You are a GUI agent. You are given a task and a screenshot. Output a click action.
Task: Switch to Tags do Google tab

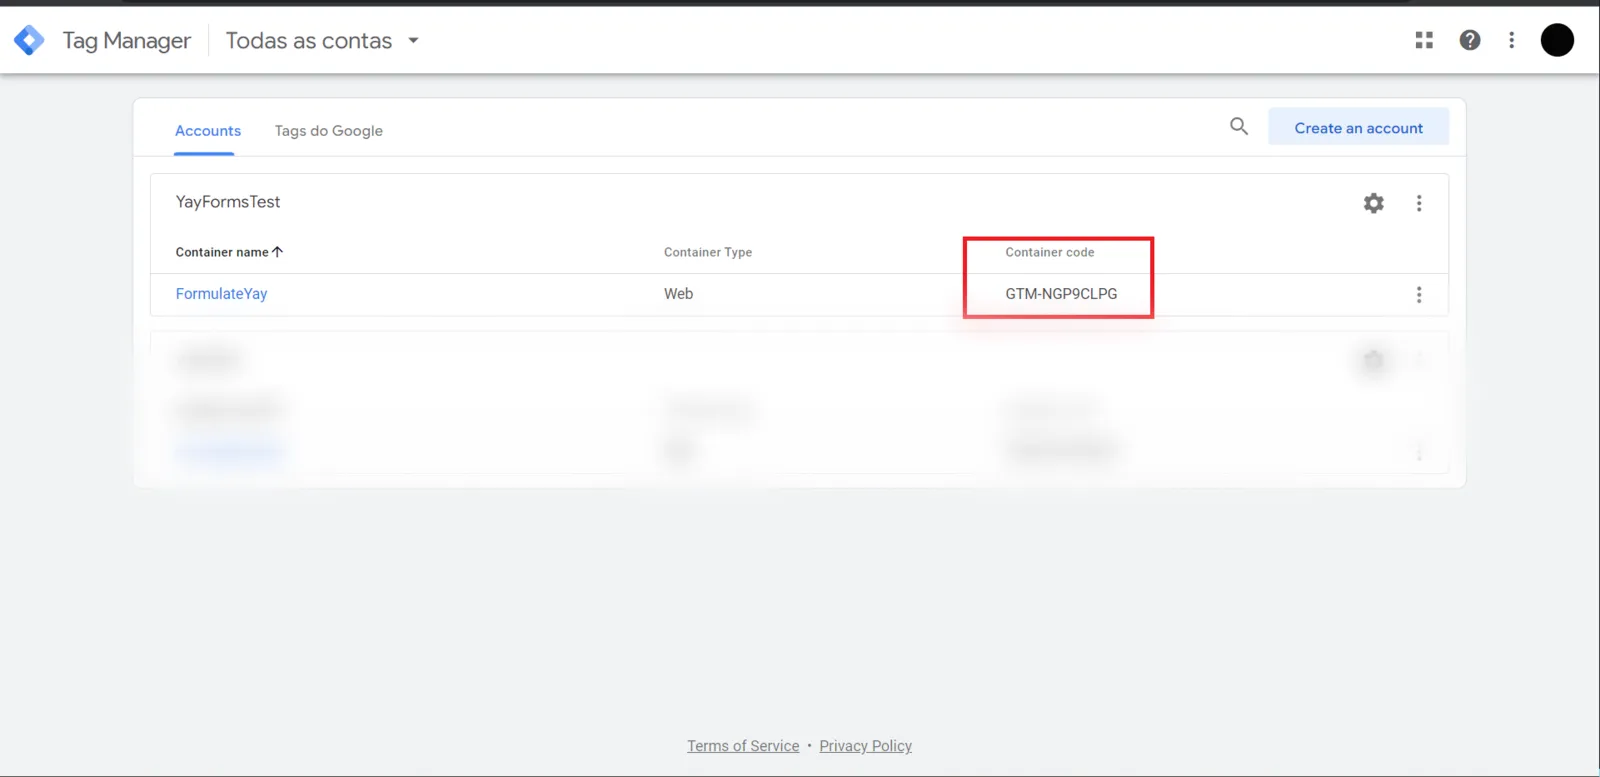coord(328,130)
